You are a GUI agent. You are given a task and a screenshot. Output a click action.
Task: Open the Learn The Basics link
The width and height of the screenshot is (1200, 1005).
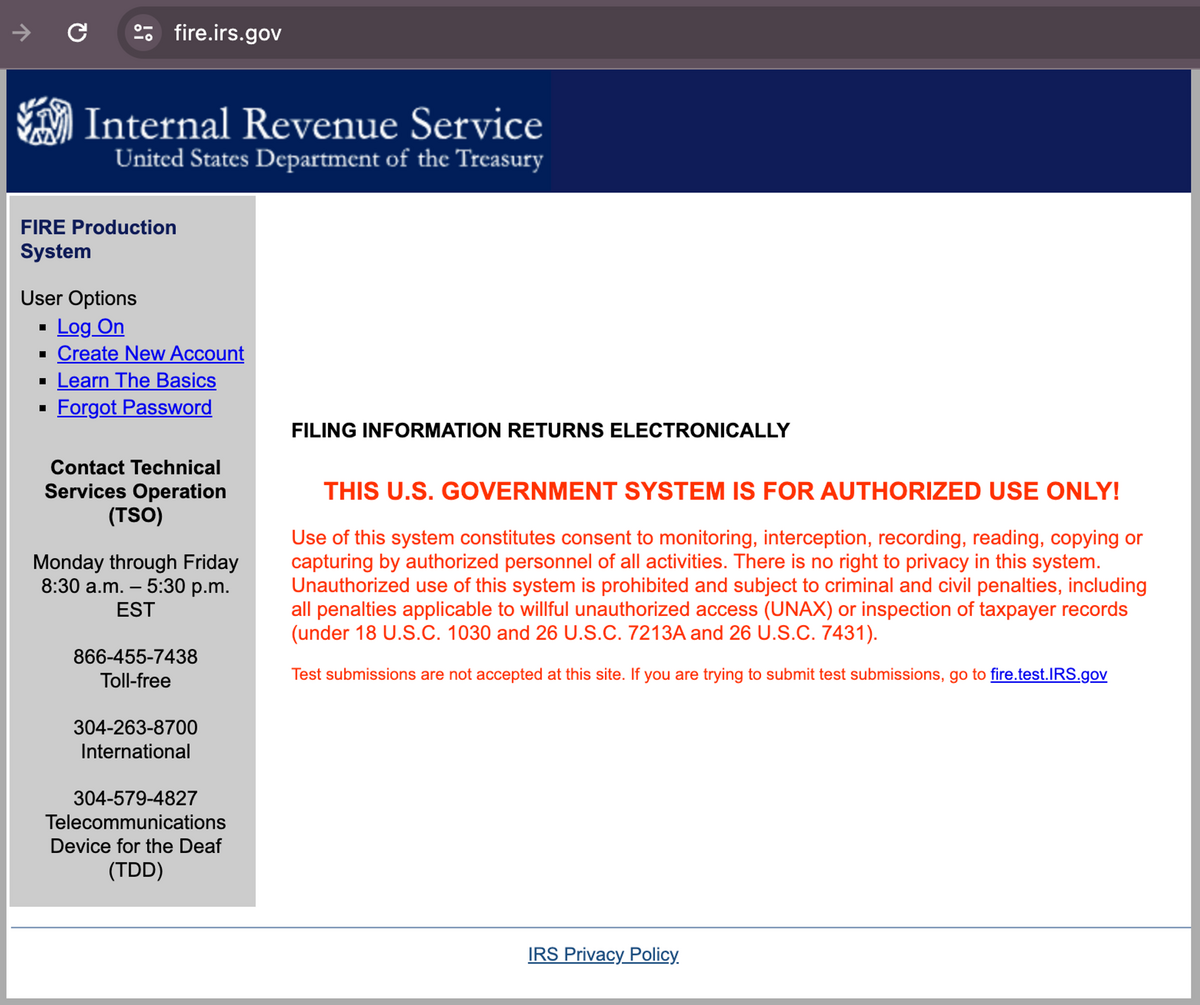coord(137,380)
